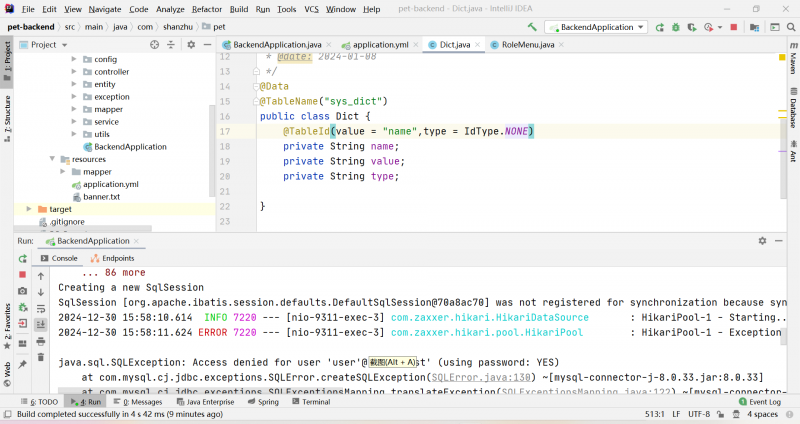Stop process in Run panel sidebar
This screenshot has height=424, width=800.
[x=22, y=275]
